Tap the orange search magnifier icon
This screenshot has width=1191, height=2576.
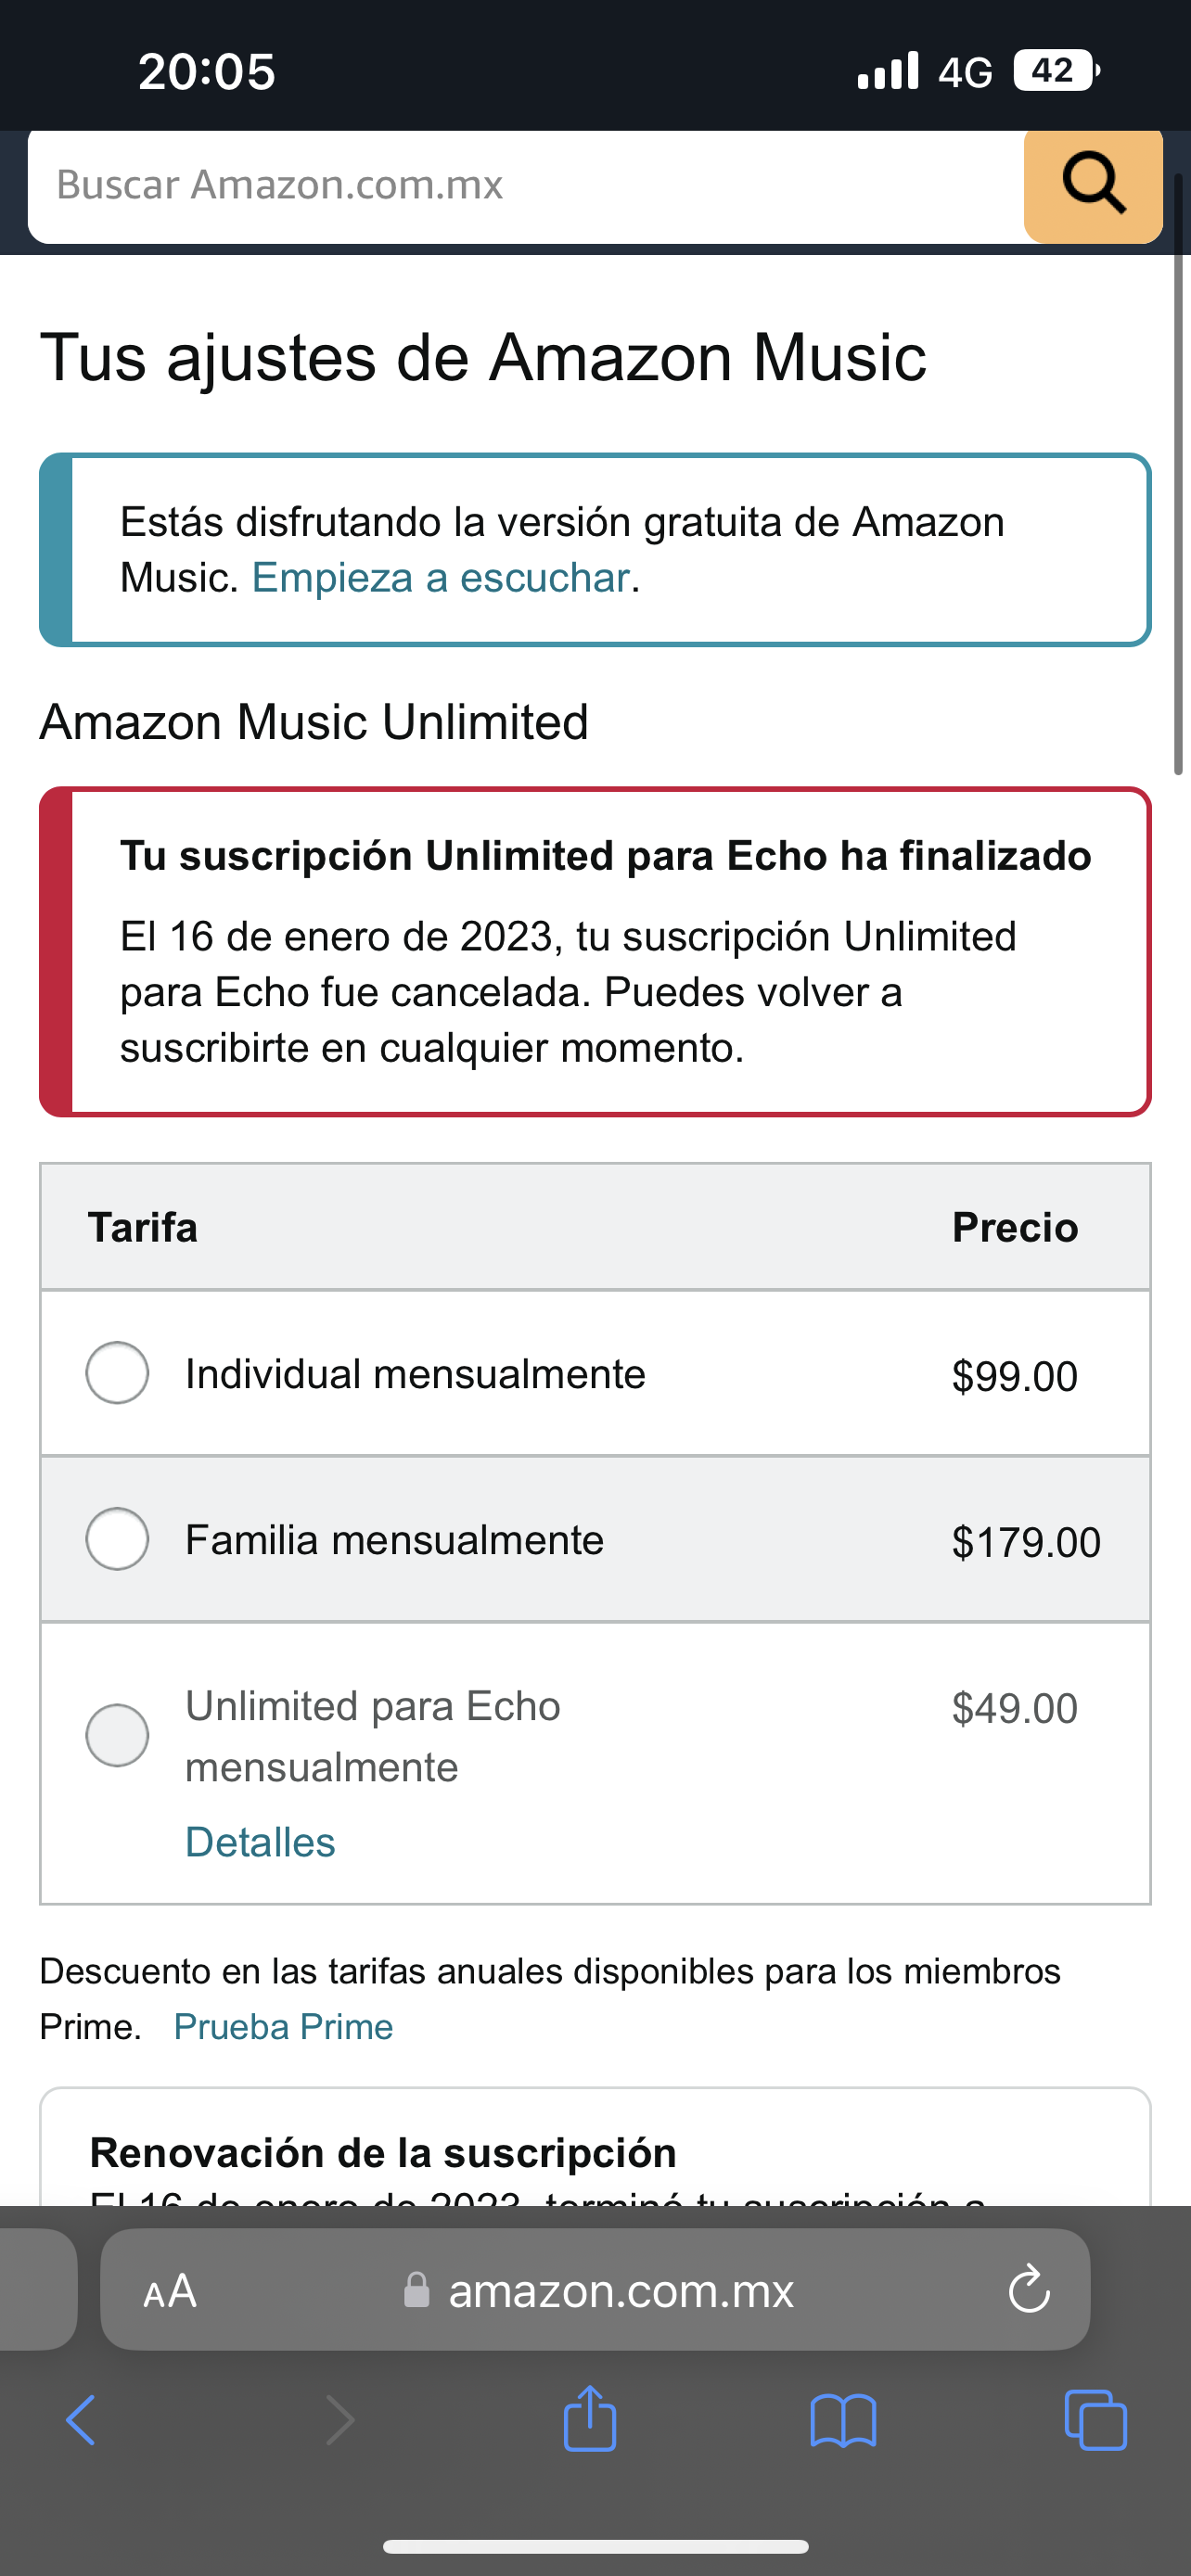[x=1093, y=184]
